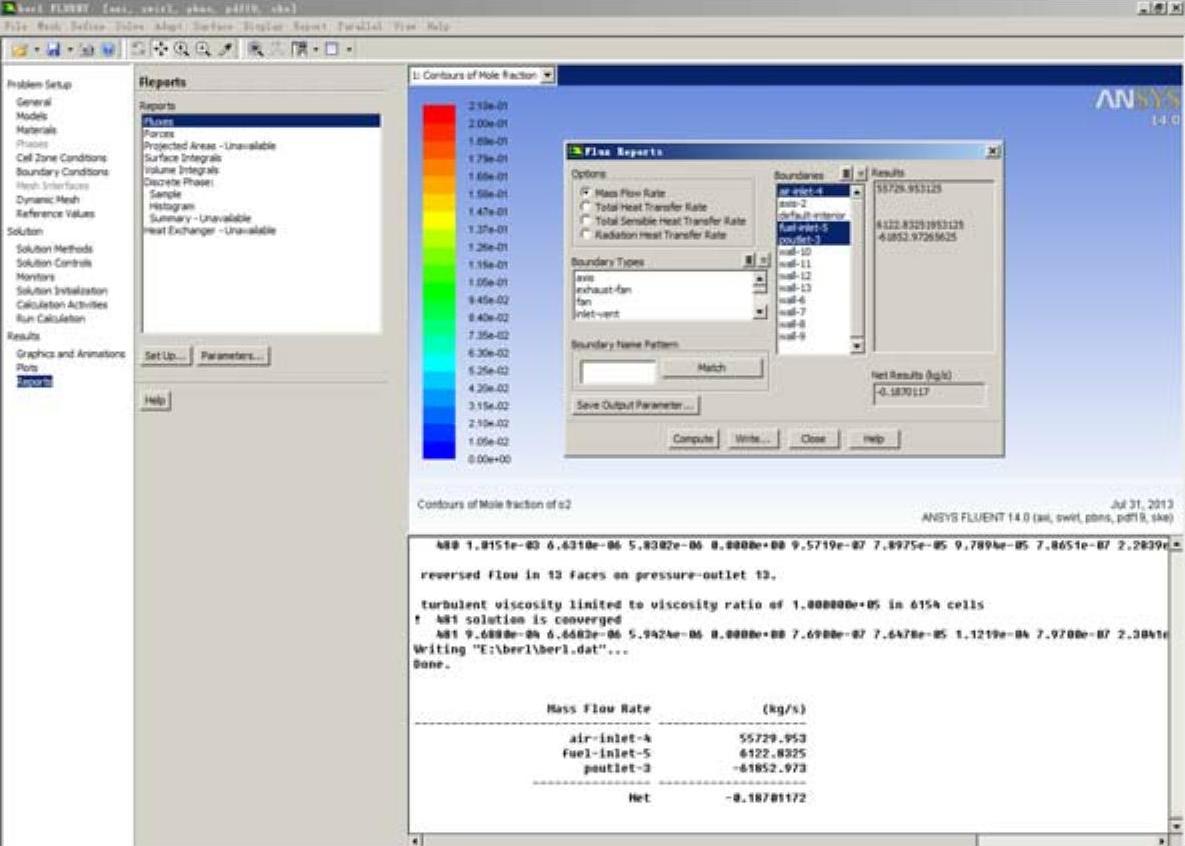Open Boundary Conditions in Problem Setup
The height and width of the screenshot is (846, 1185).
62,172
